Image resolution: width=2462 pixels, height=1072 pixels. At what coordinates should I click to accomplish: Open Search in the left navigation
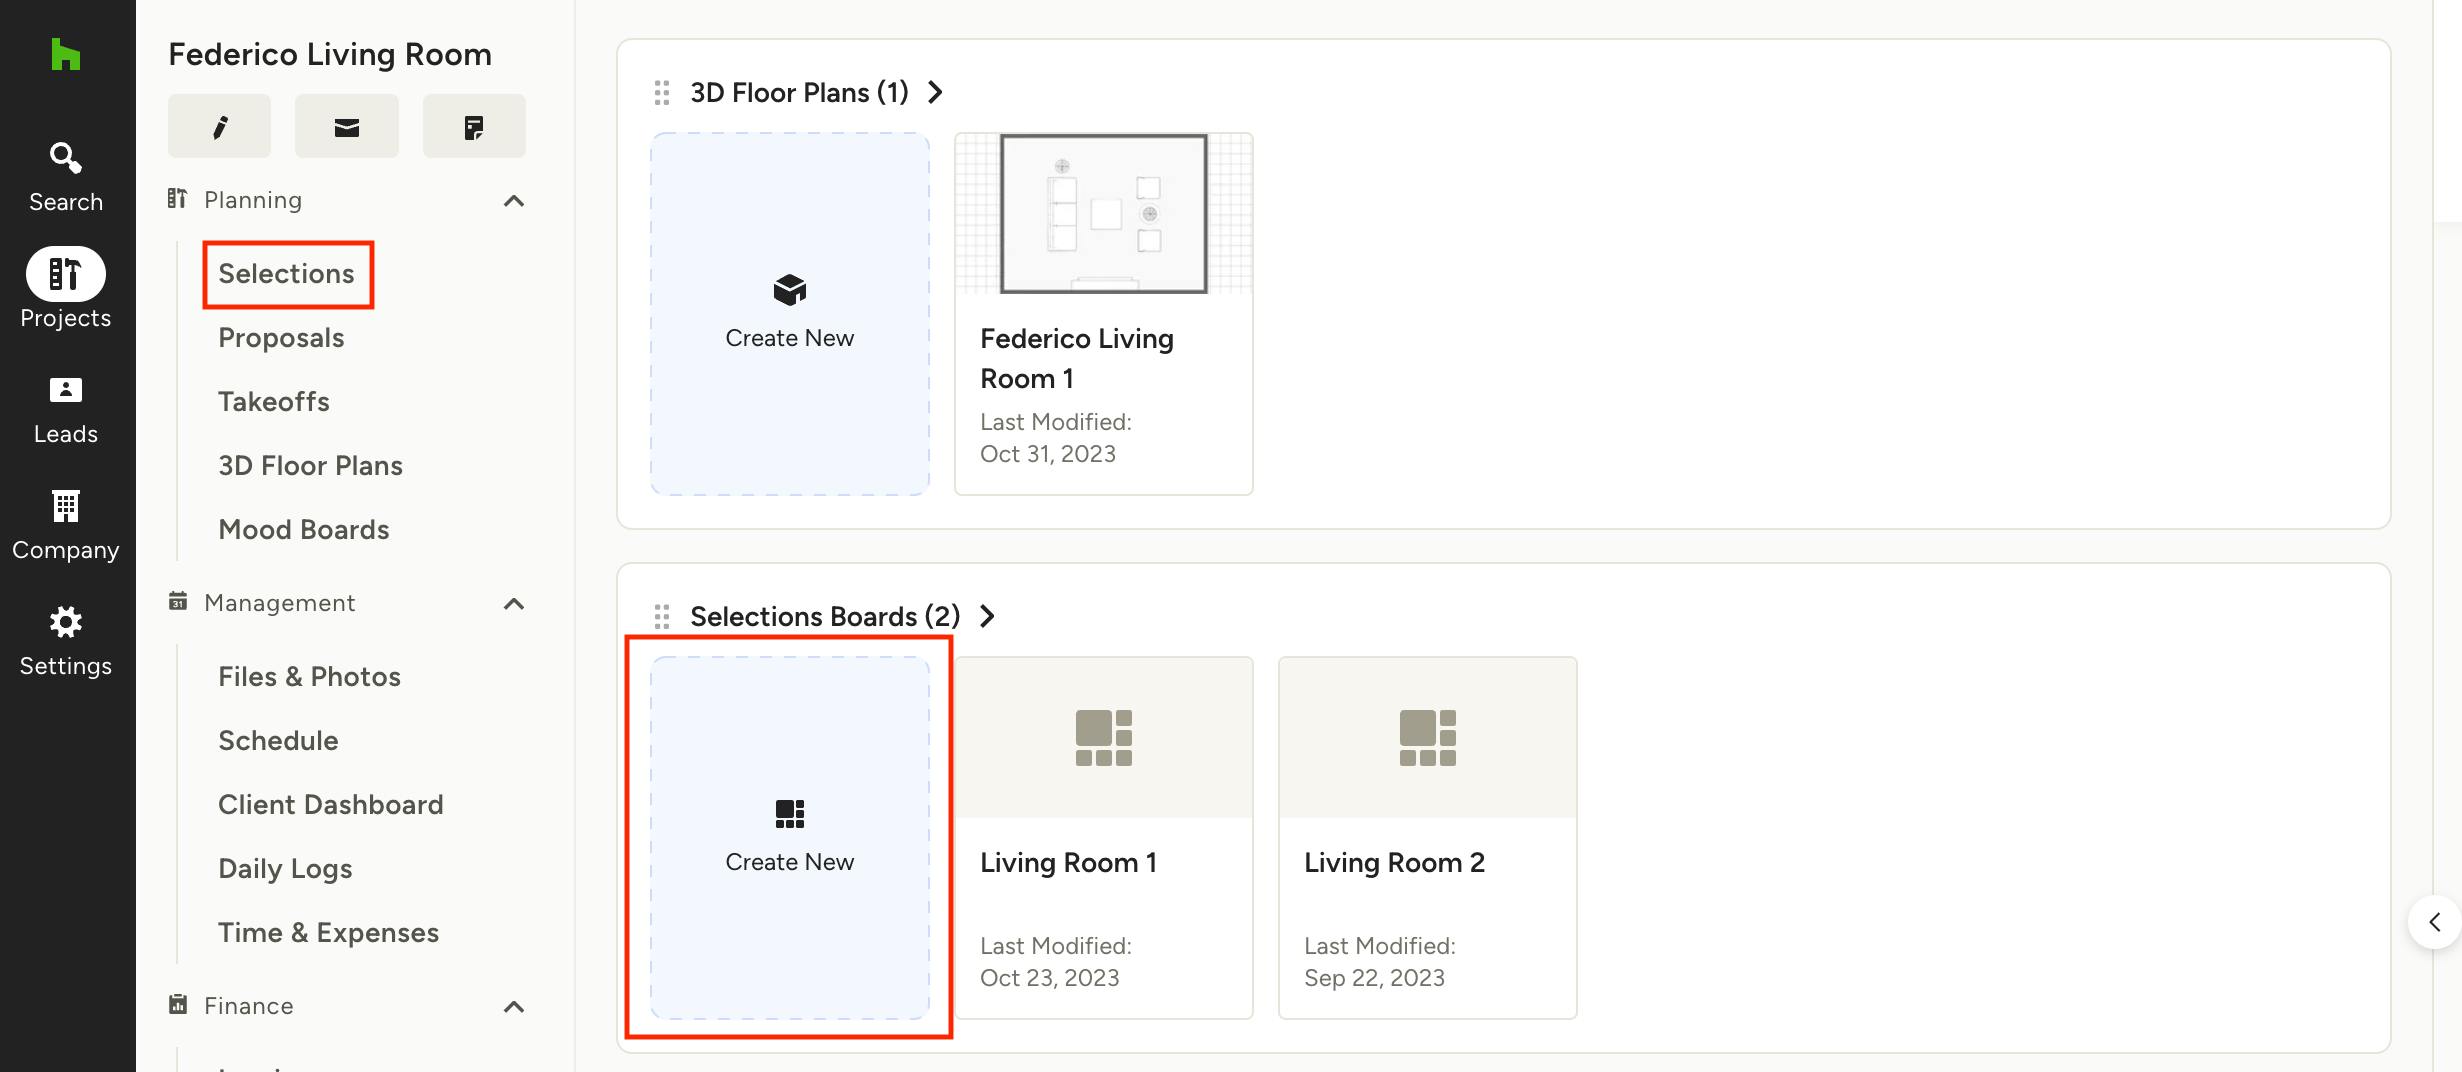[66, 176]
